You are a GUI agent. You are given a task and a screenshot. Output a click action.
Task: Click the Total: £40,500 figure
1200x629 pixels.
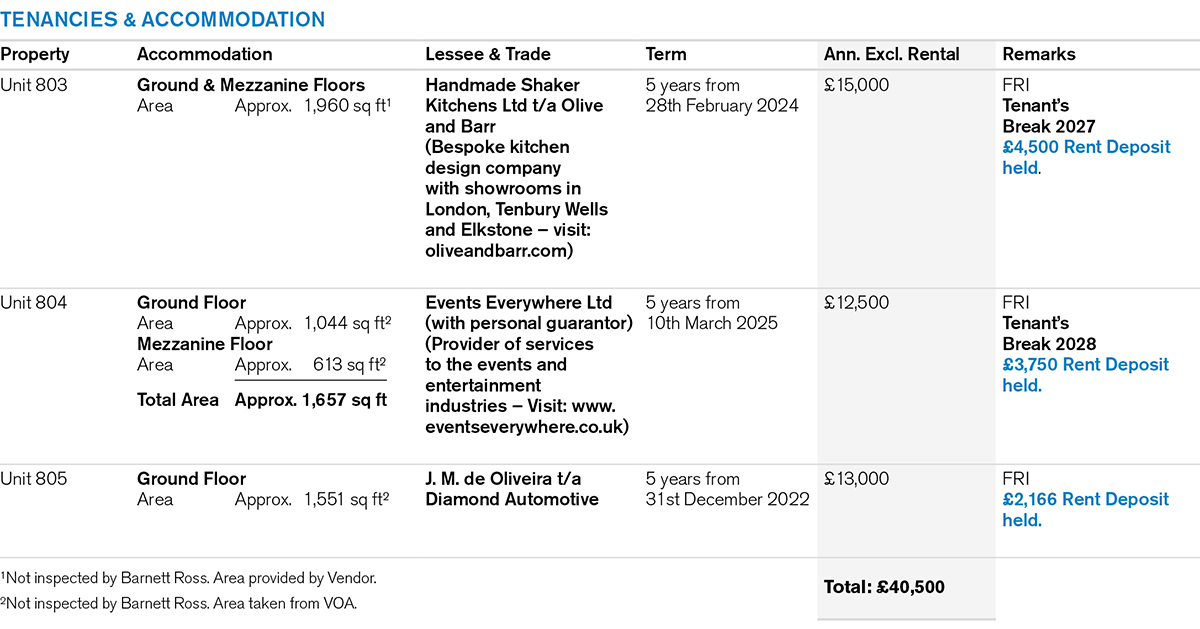pos(884,587)
